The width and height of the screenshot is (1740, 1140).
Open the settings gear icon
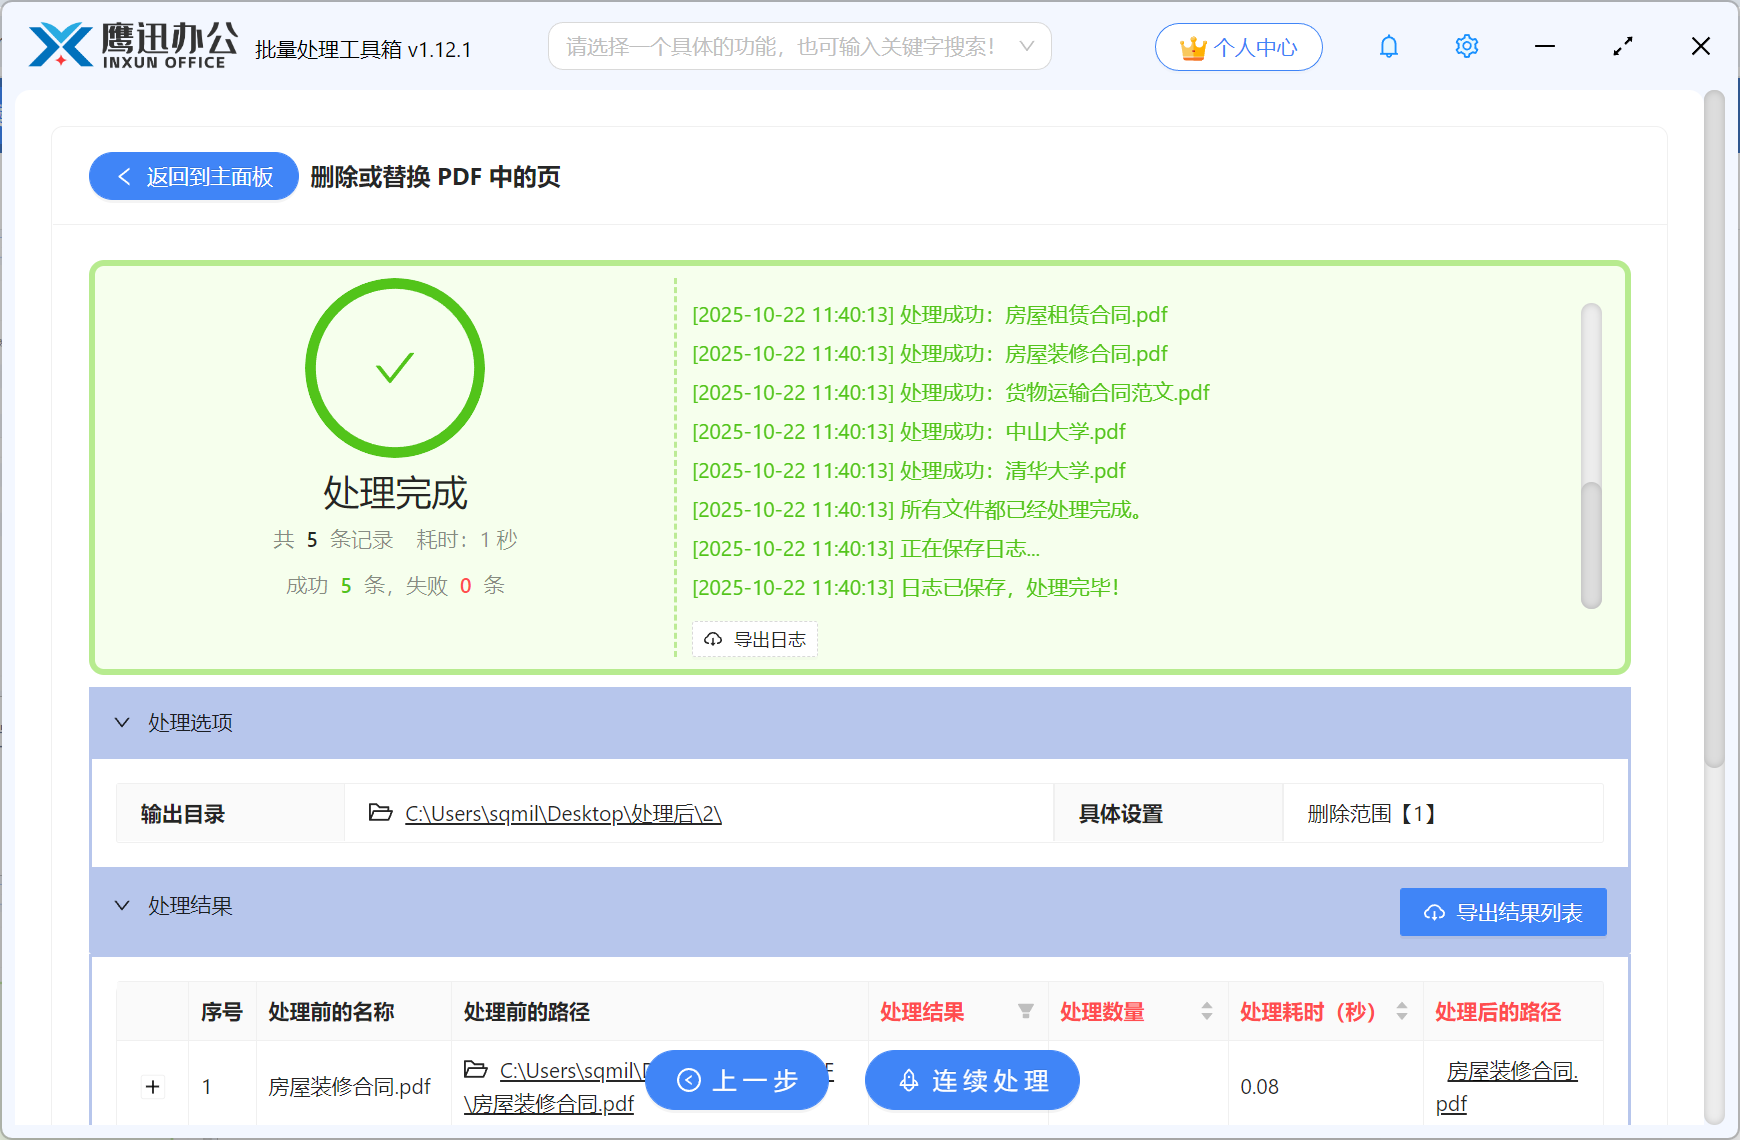(x=1466, y=46)
